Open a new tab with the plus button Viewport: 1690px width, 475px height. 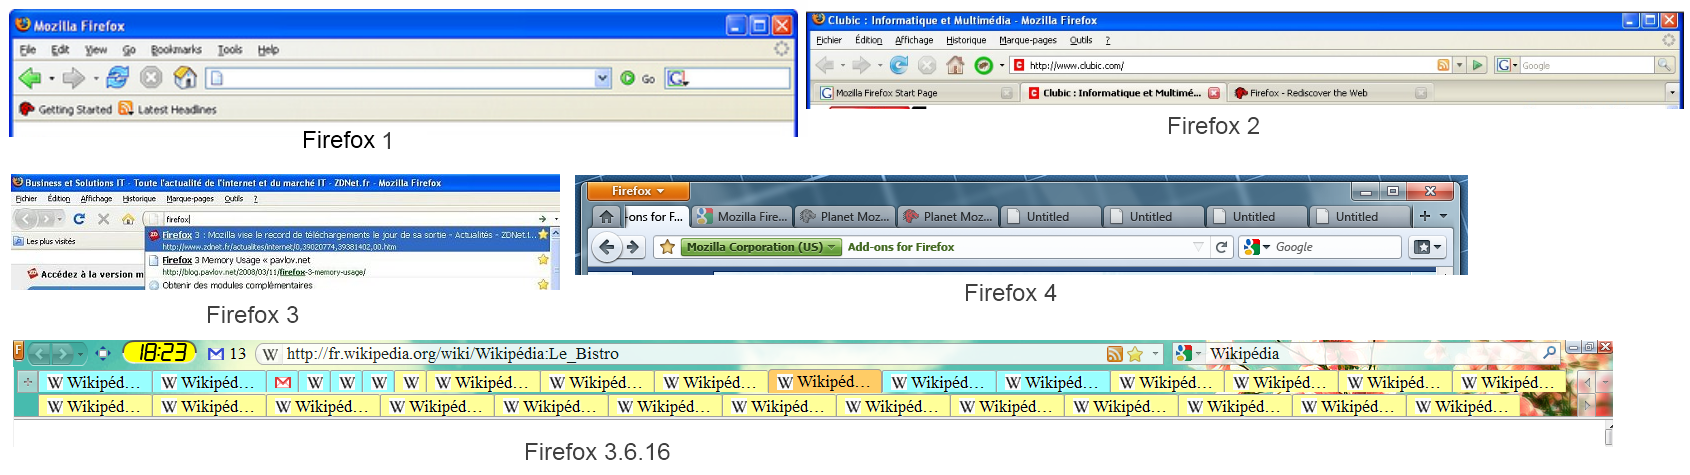(x=1424, y=215)
